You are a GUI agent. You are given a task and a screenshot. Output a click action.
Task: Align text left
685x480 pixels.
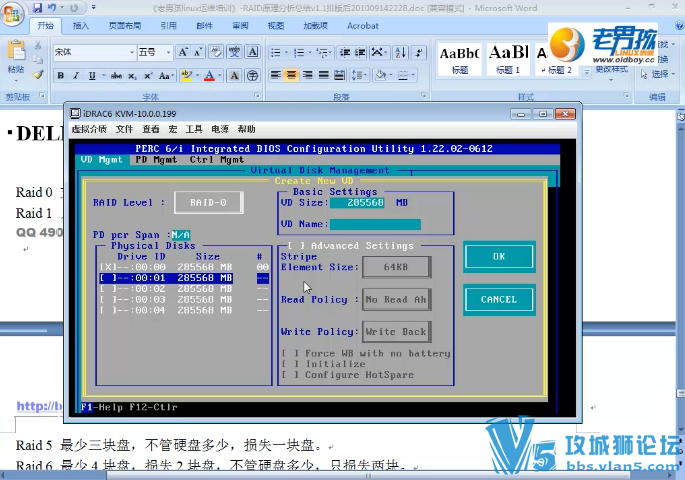click(275, 76)
